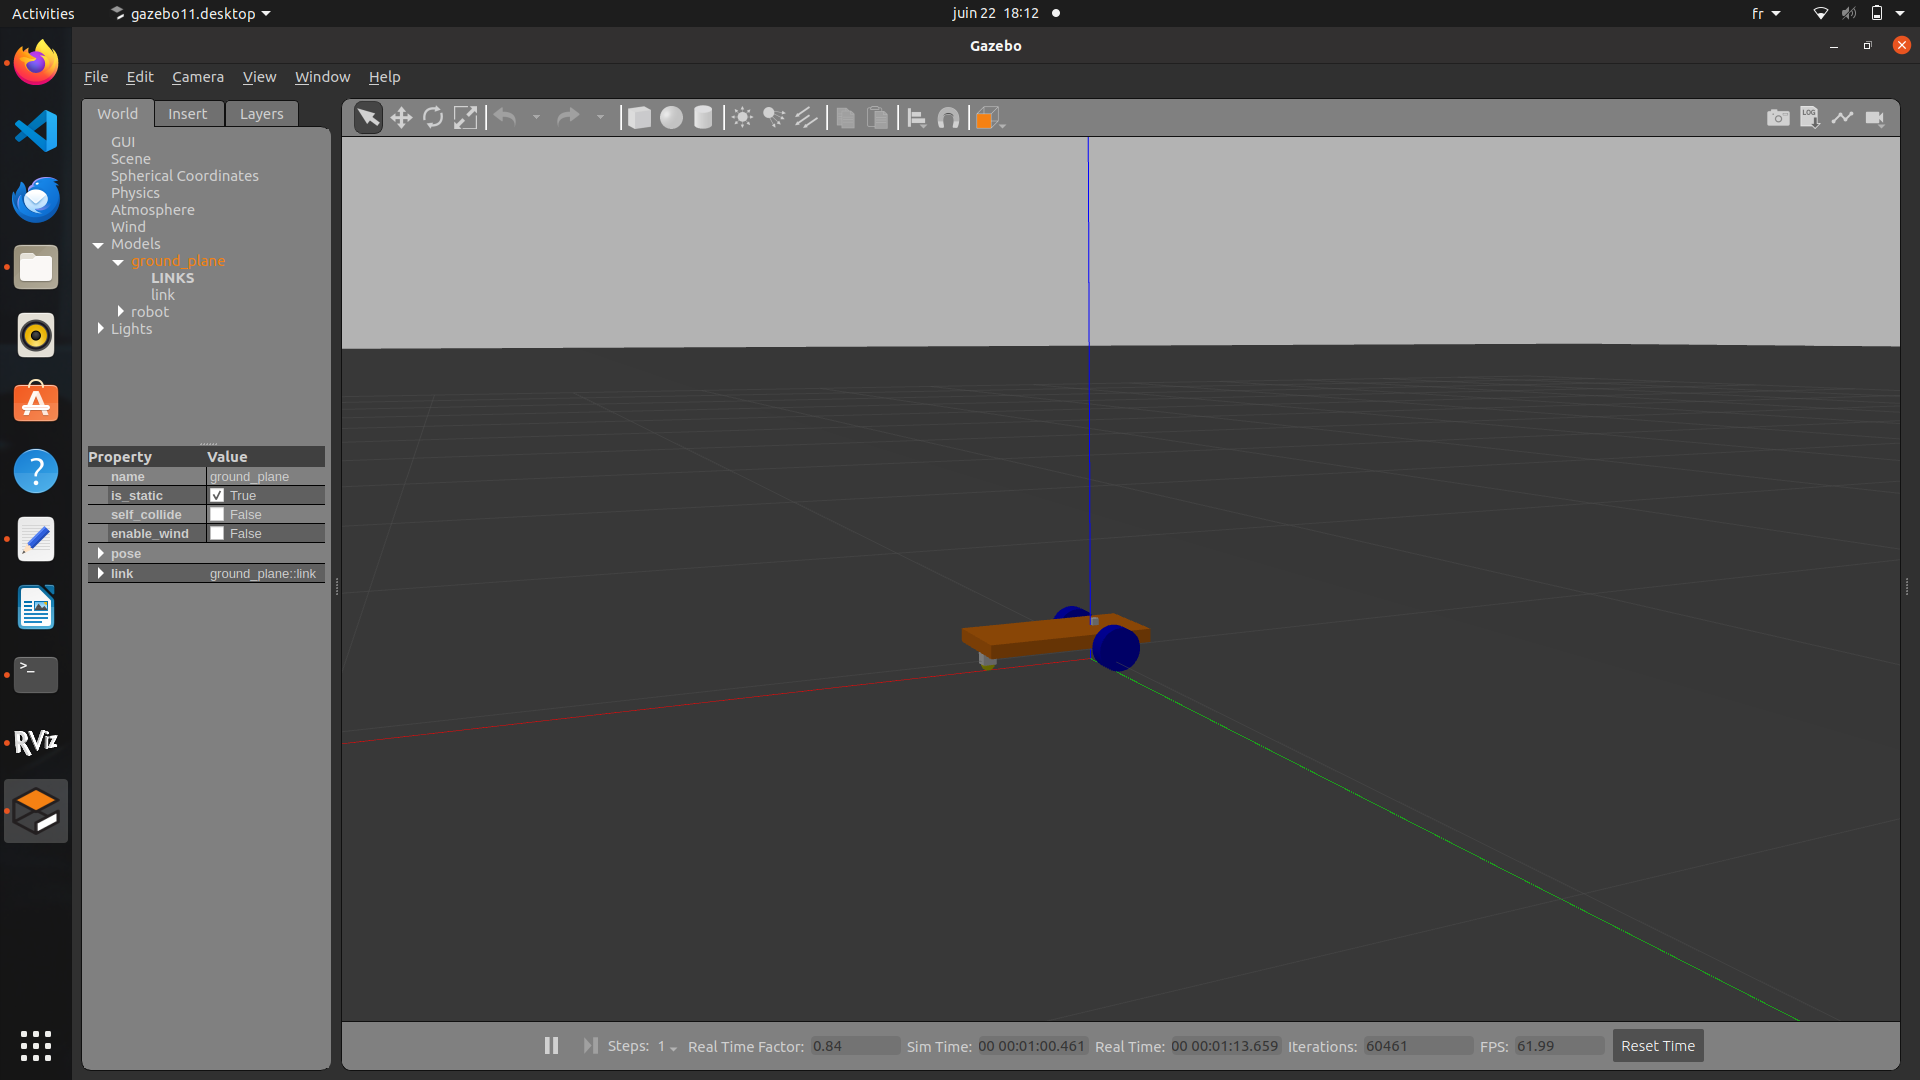Expand the Lights tree item
The image size is (1920, 1080).
(x=101, y=329)
